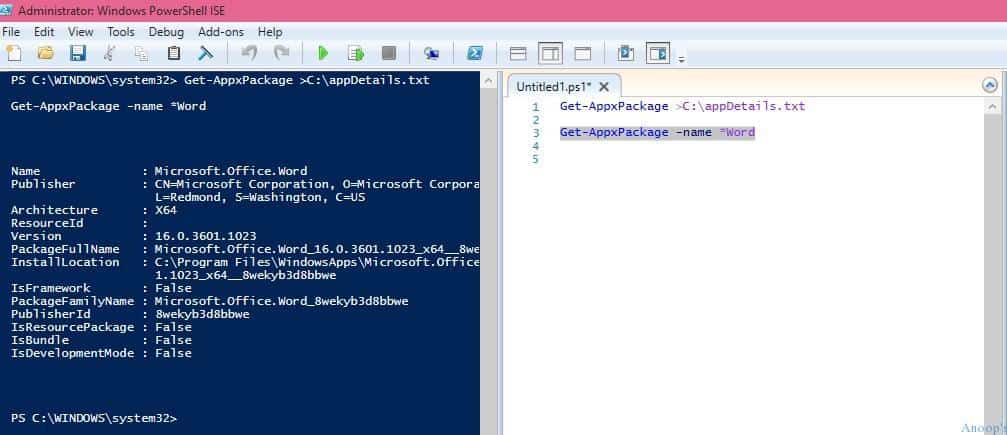This screenshot has height=435, width=1007.
Task: Click the Microsoft.Office.Word name value
Action: coord(231,171)
